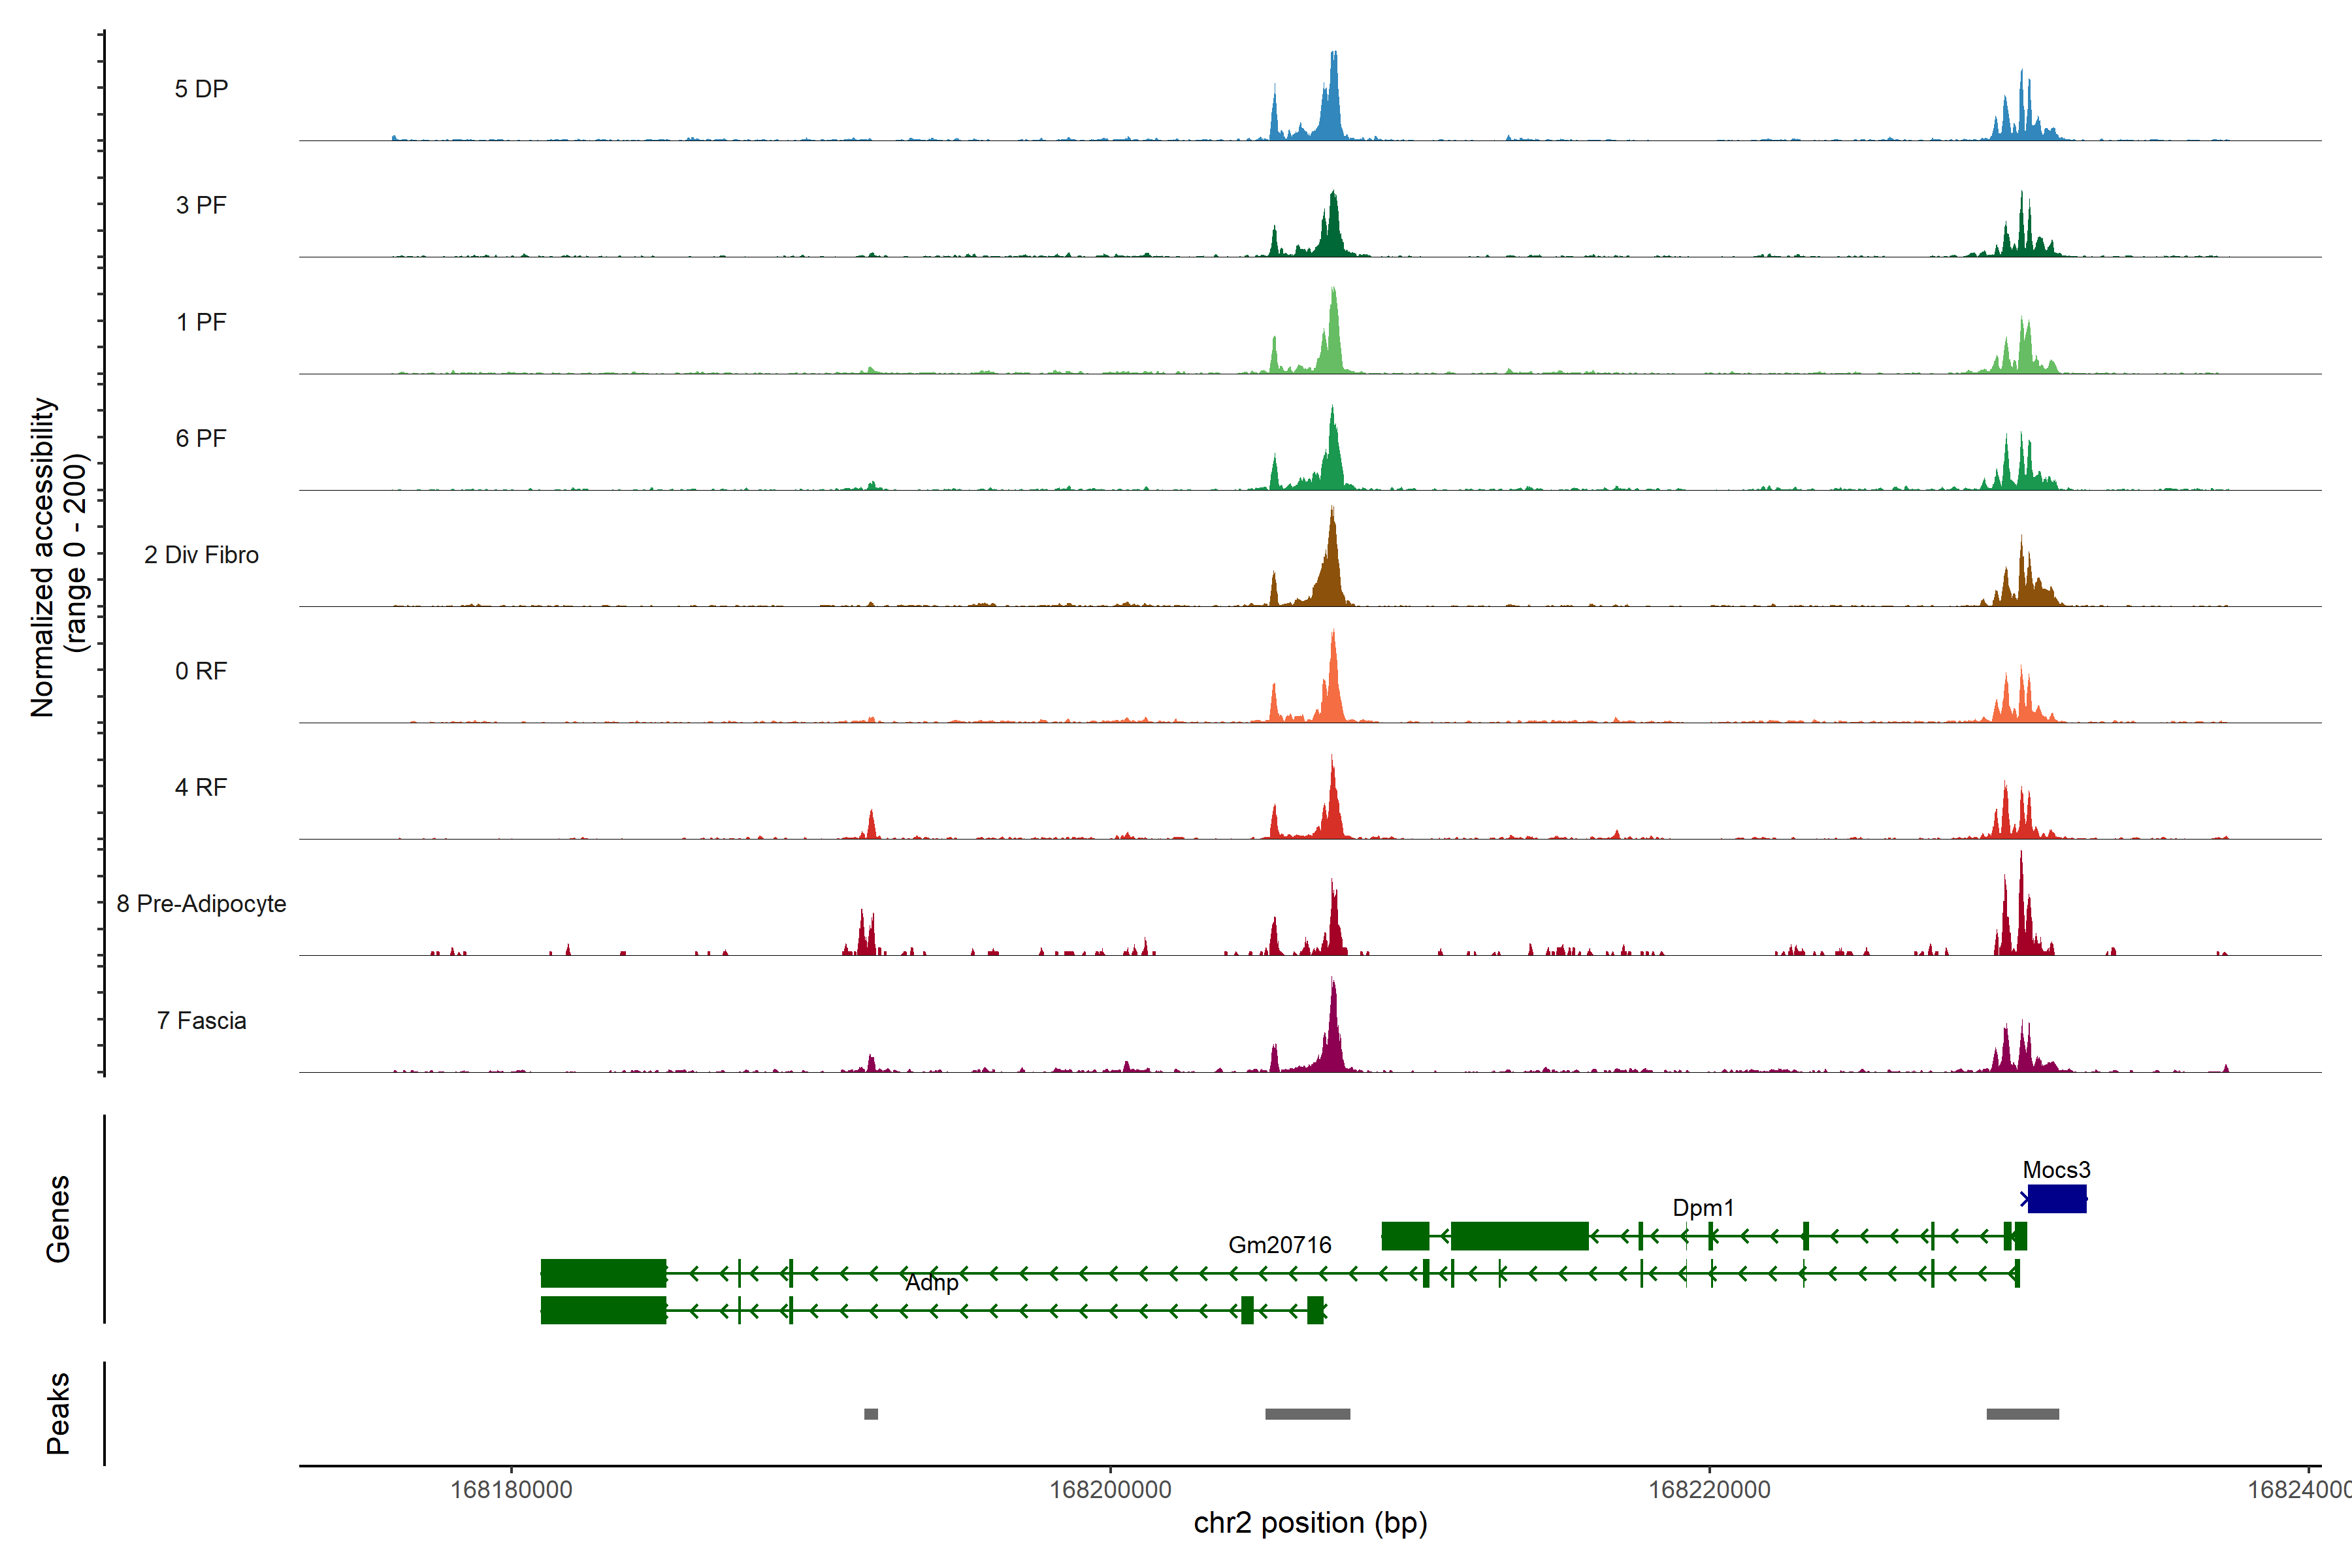2352x1568 pixels.
Task: Click the 168220000 axis tick label
Action: [1709, 1490]
